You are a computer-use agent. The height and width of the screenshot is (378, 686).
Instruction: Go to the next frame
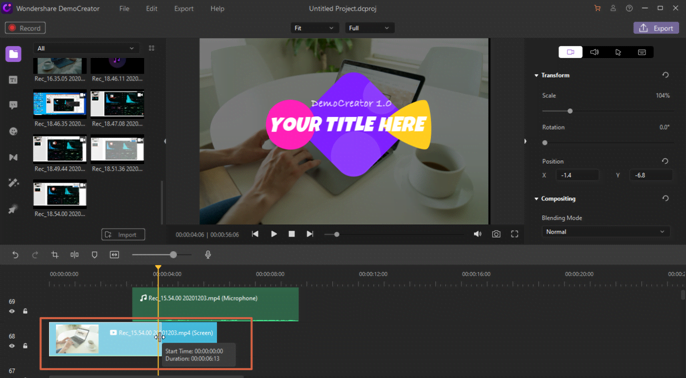[310, 234]
